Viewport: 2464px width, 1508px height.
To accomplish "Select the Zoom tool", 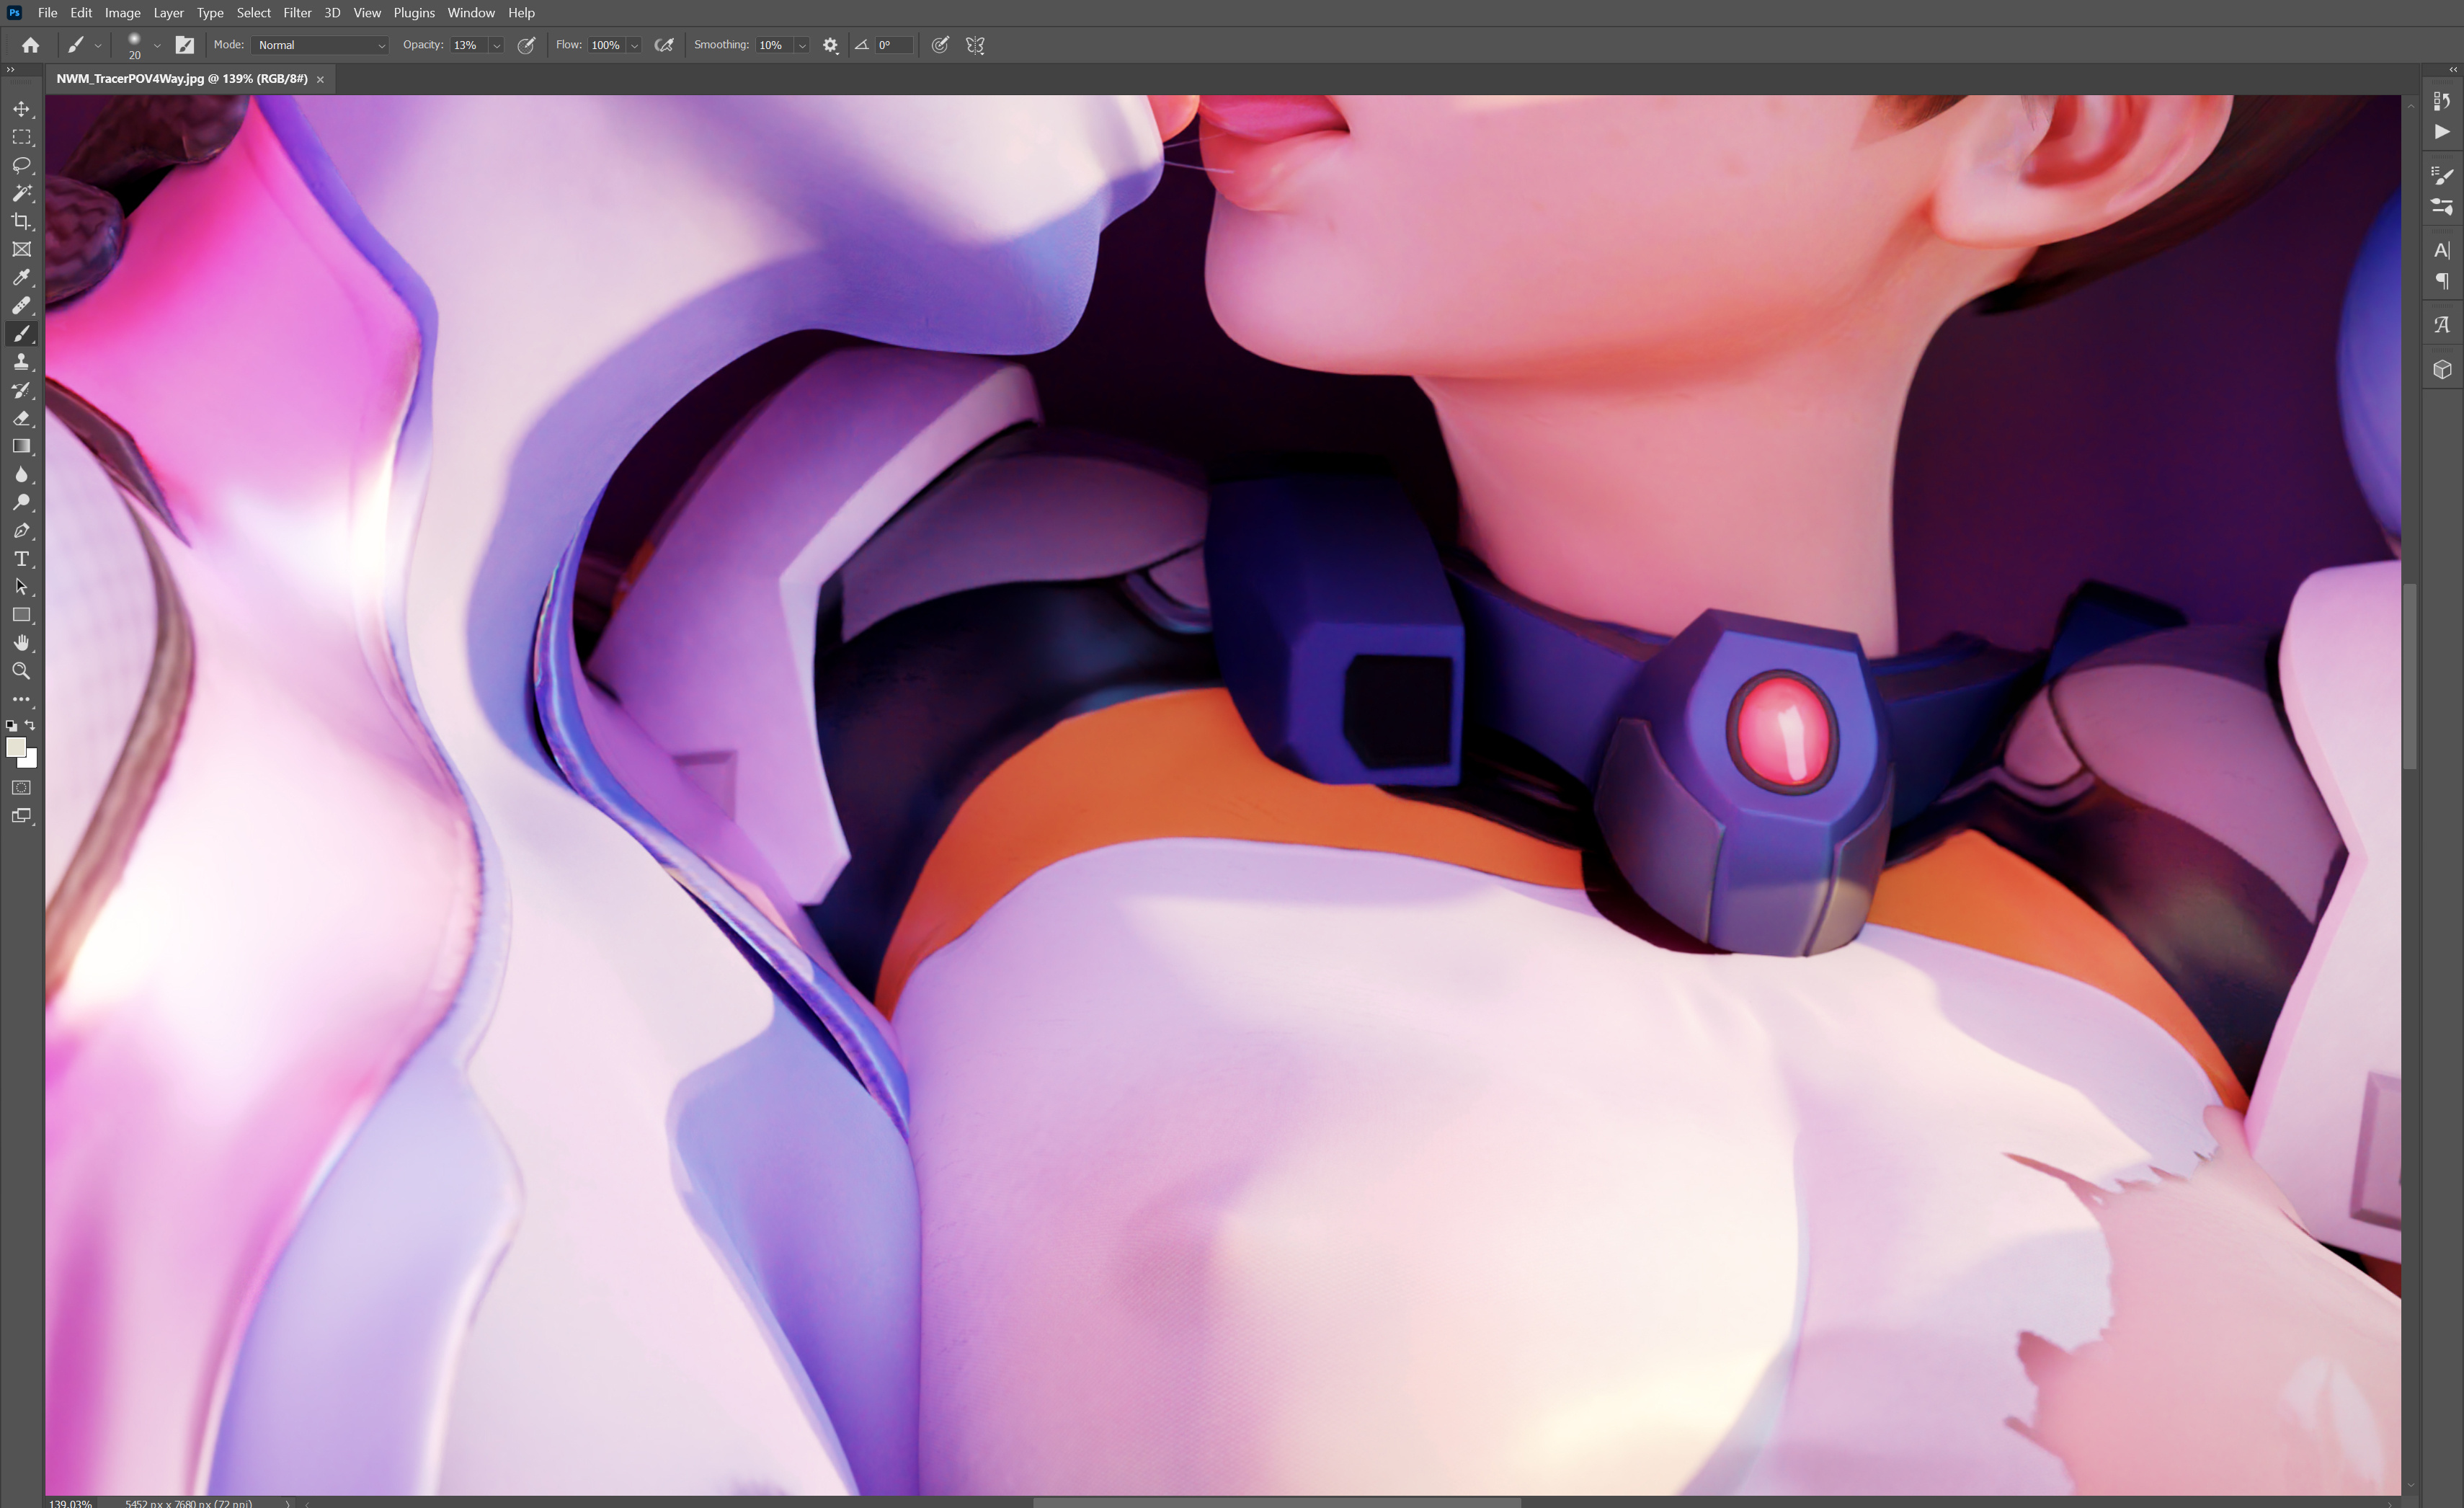I will coord(21,671).
